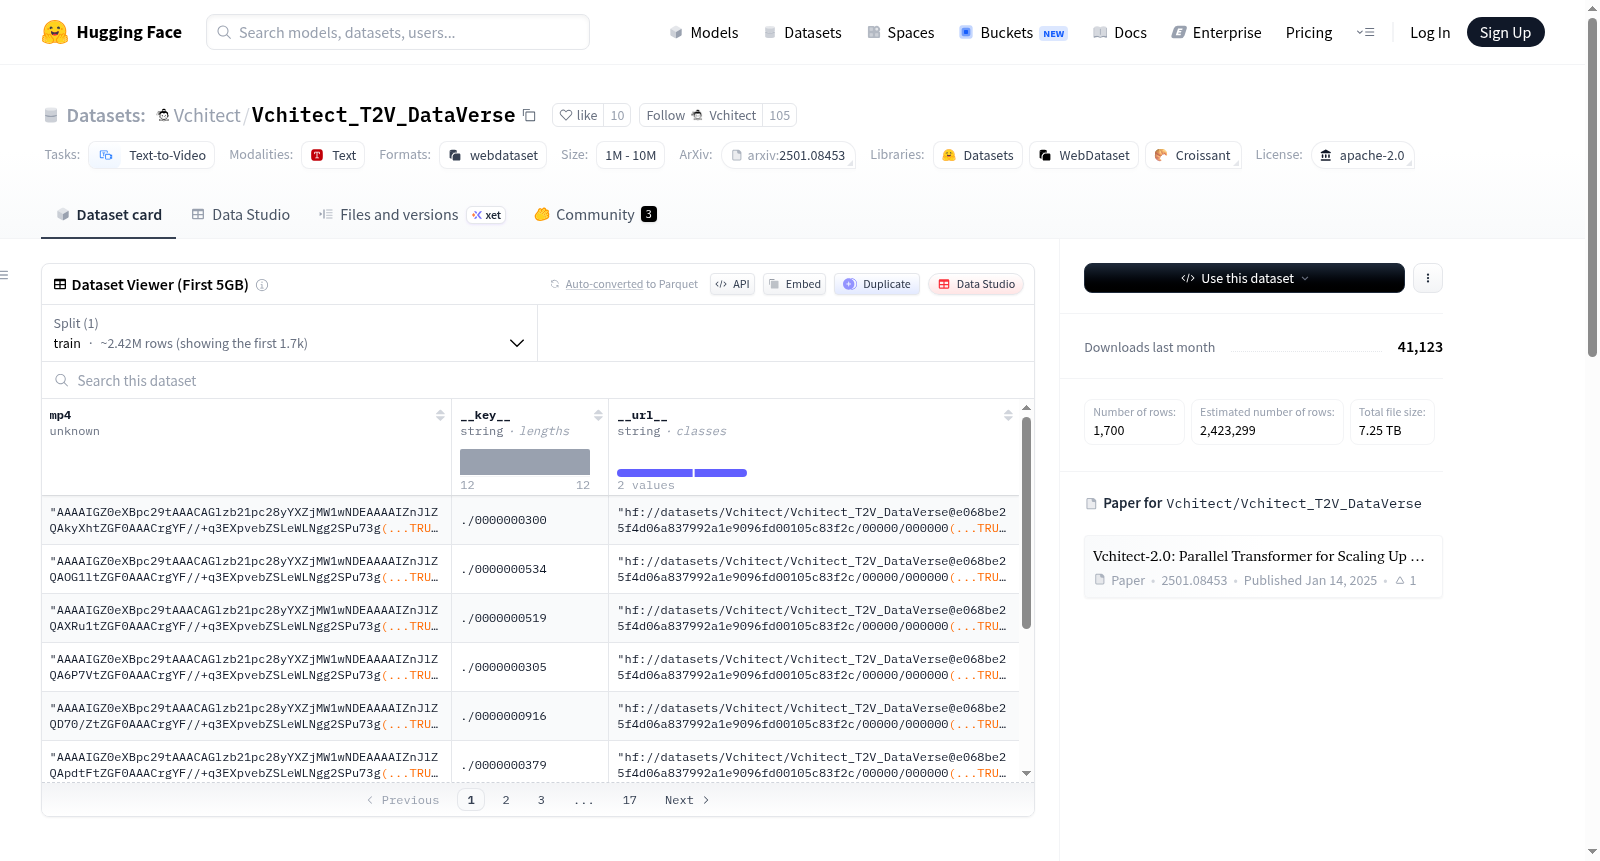1600x861 pixels.
Task: Click the __key__ lengths histogram bar
Action: pyautogui.click(x=525, y=462)
